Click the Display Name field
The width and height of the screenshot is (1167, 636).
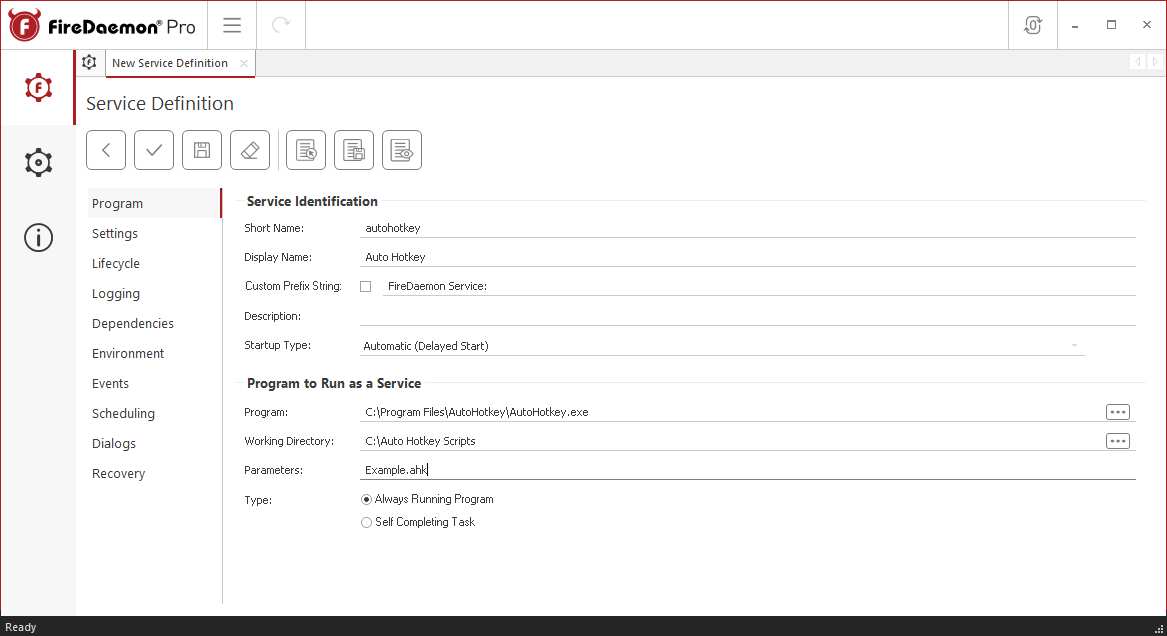(747, 257)
